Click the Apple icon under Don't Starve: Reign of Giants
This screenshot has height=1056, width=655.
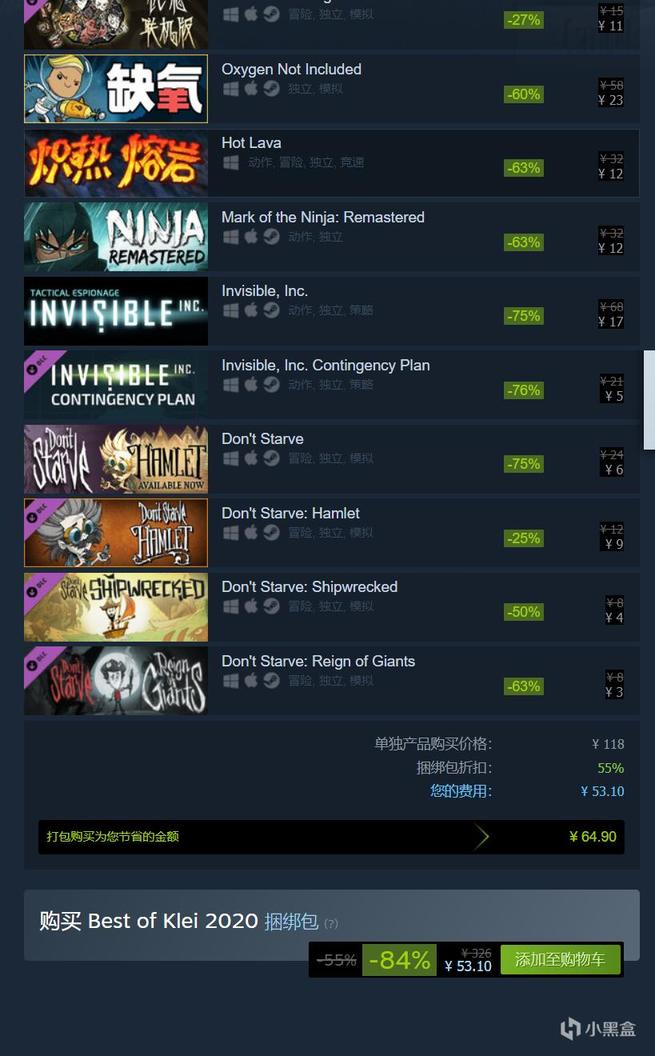click(x=251, y=681)
